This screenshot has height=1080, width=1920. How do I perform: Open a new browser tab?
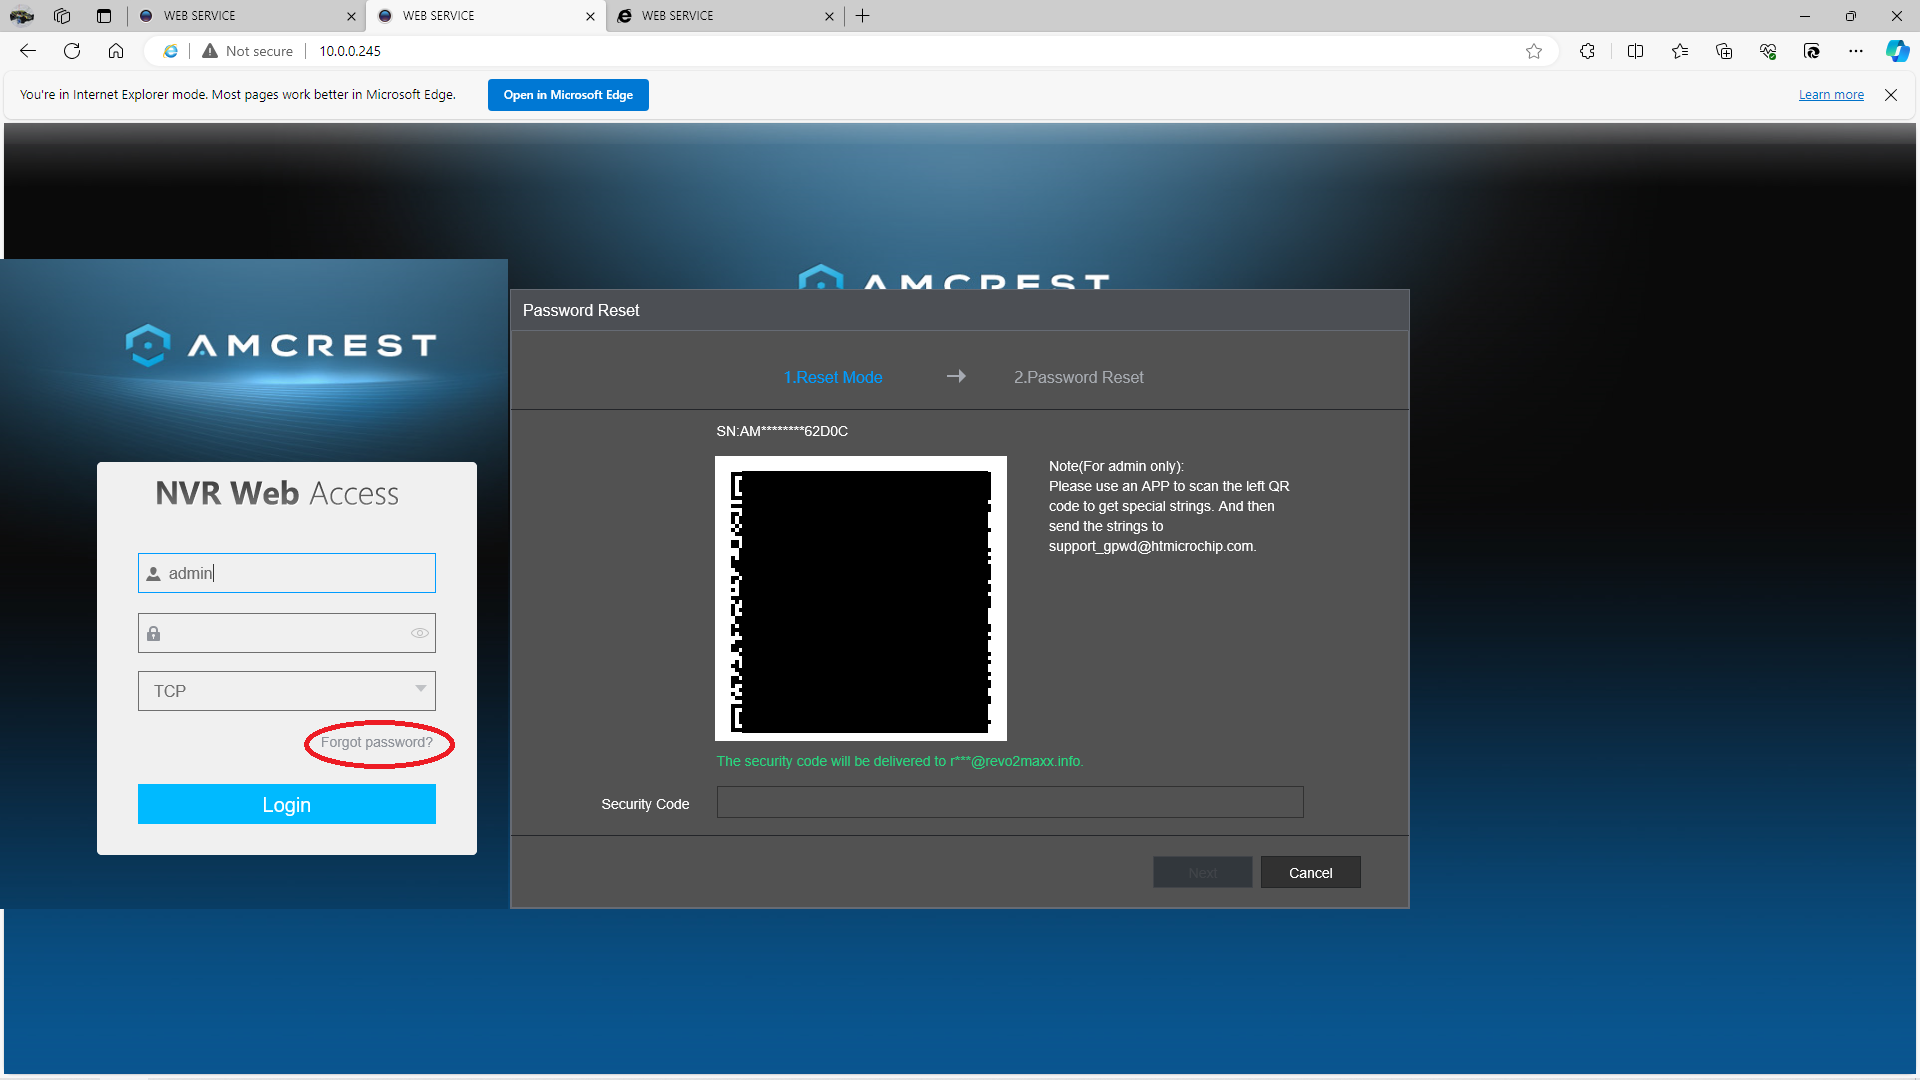click(x=862, y=16)
